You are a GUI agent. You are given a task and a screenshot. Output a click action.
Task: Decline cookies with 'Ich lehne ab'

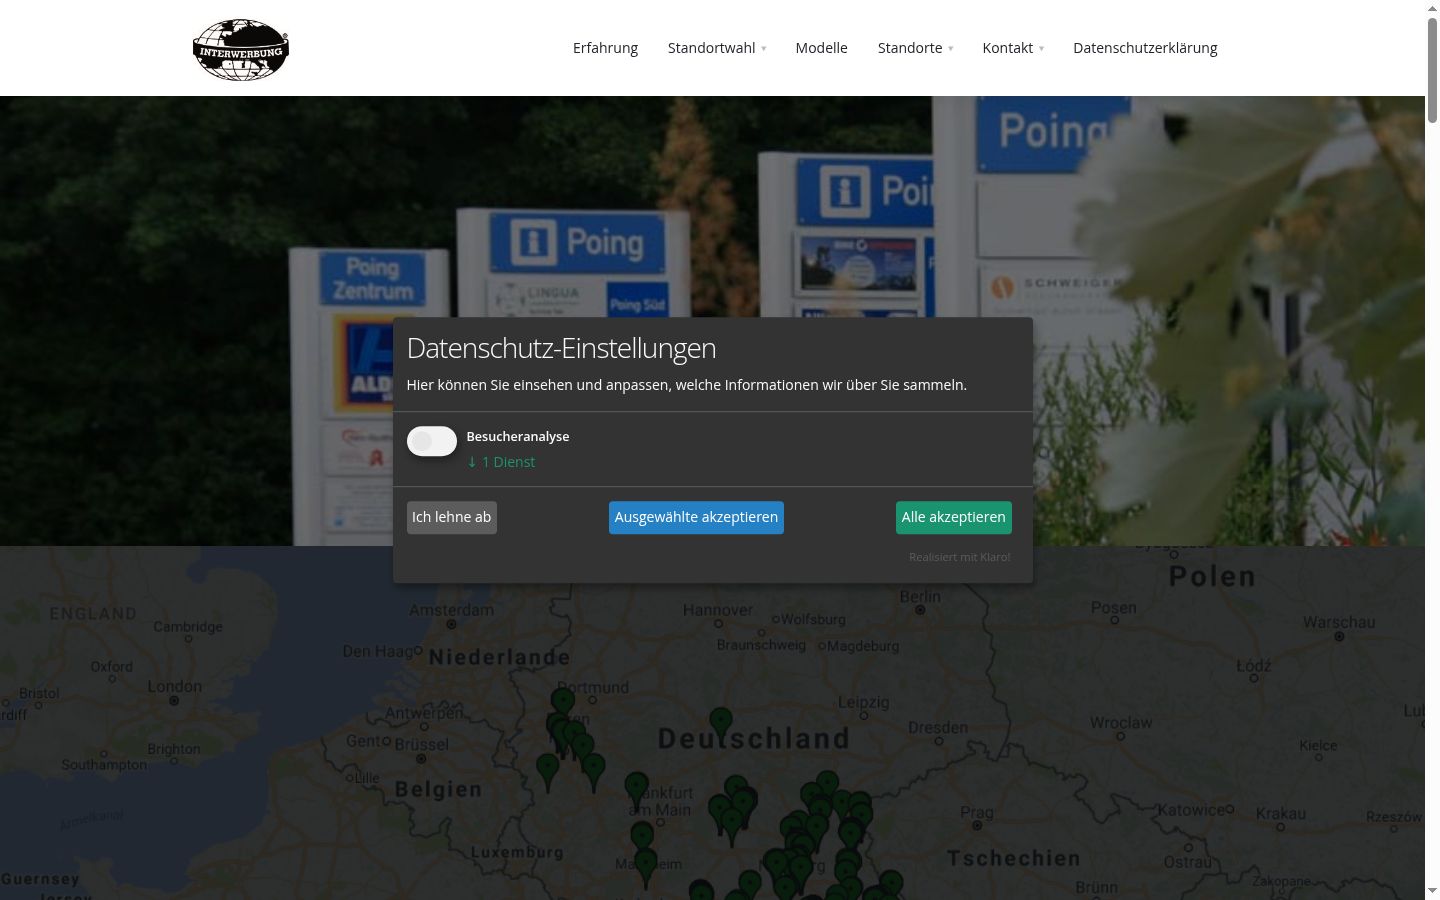coord(452,517)
